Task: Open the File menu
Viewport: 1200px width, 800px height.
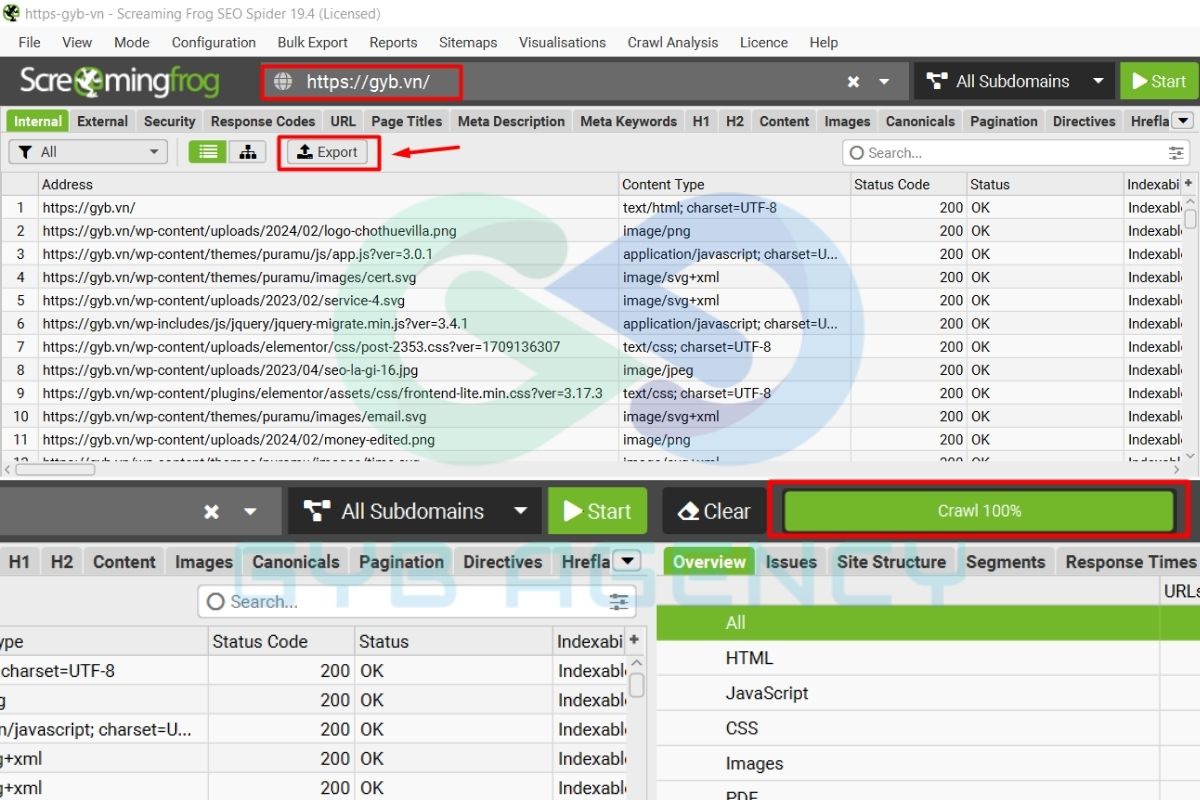Action: point(30,42)
